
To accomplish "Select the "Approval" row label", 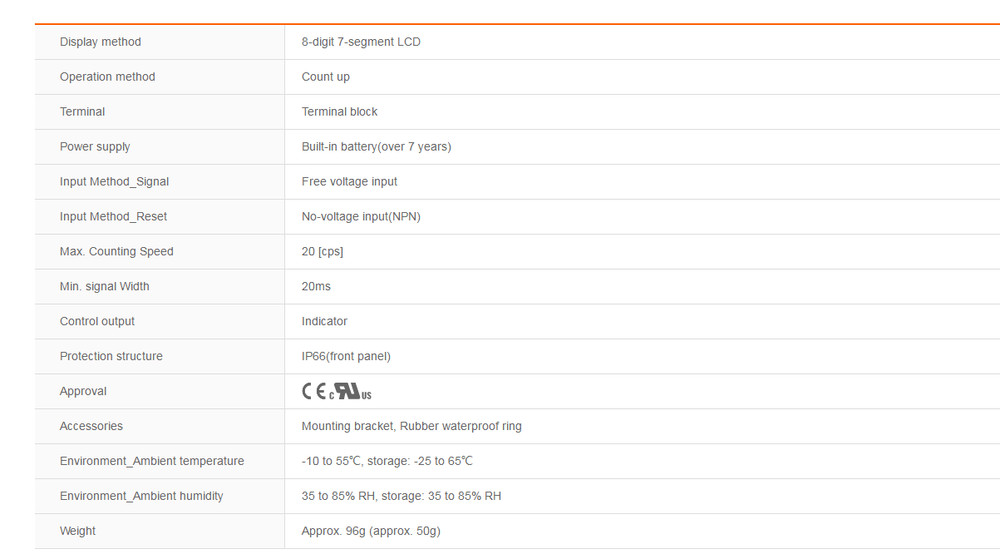I will click(83, 392).
